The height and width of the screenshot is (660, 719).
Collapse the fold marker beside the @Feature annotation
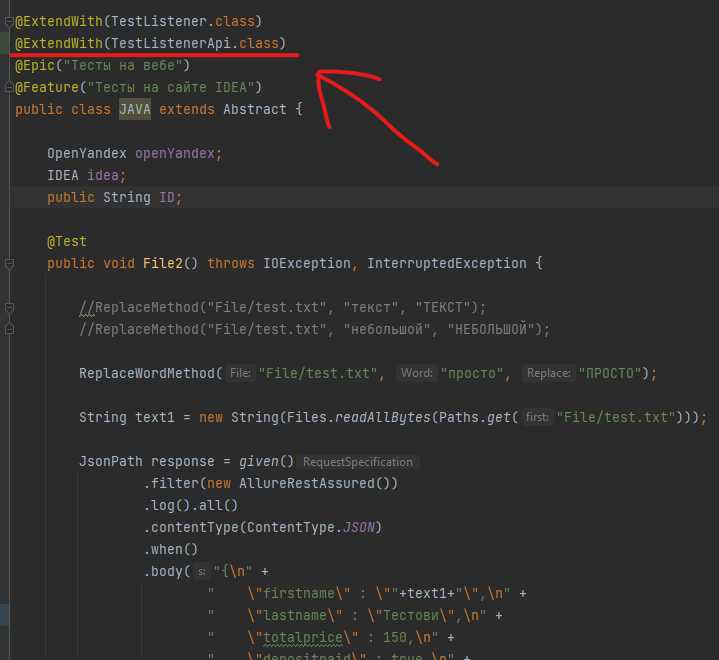pos(9,87)
